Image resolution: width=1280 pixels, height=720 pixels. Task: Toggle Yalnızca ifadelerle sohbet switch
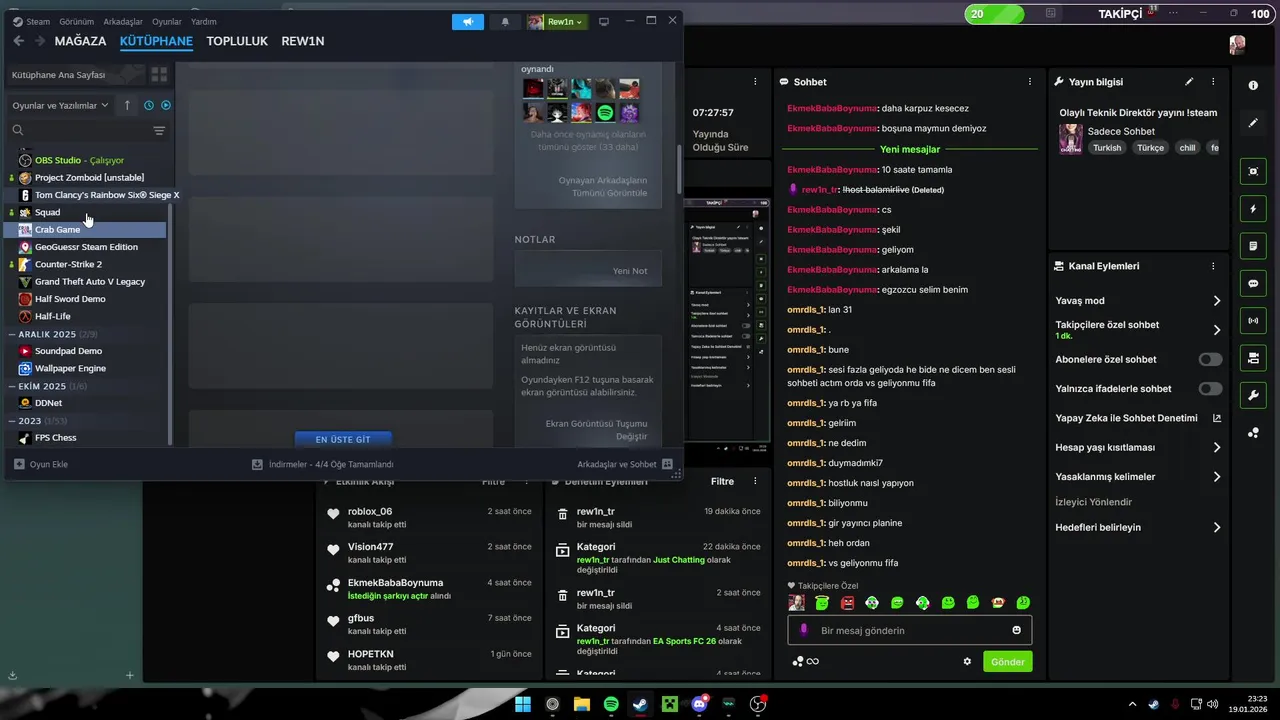1210,388
